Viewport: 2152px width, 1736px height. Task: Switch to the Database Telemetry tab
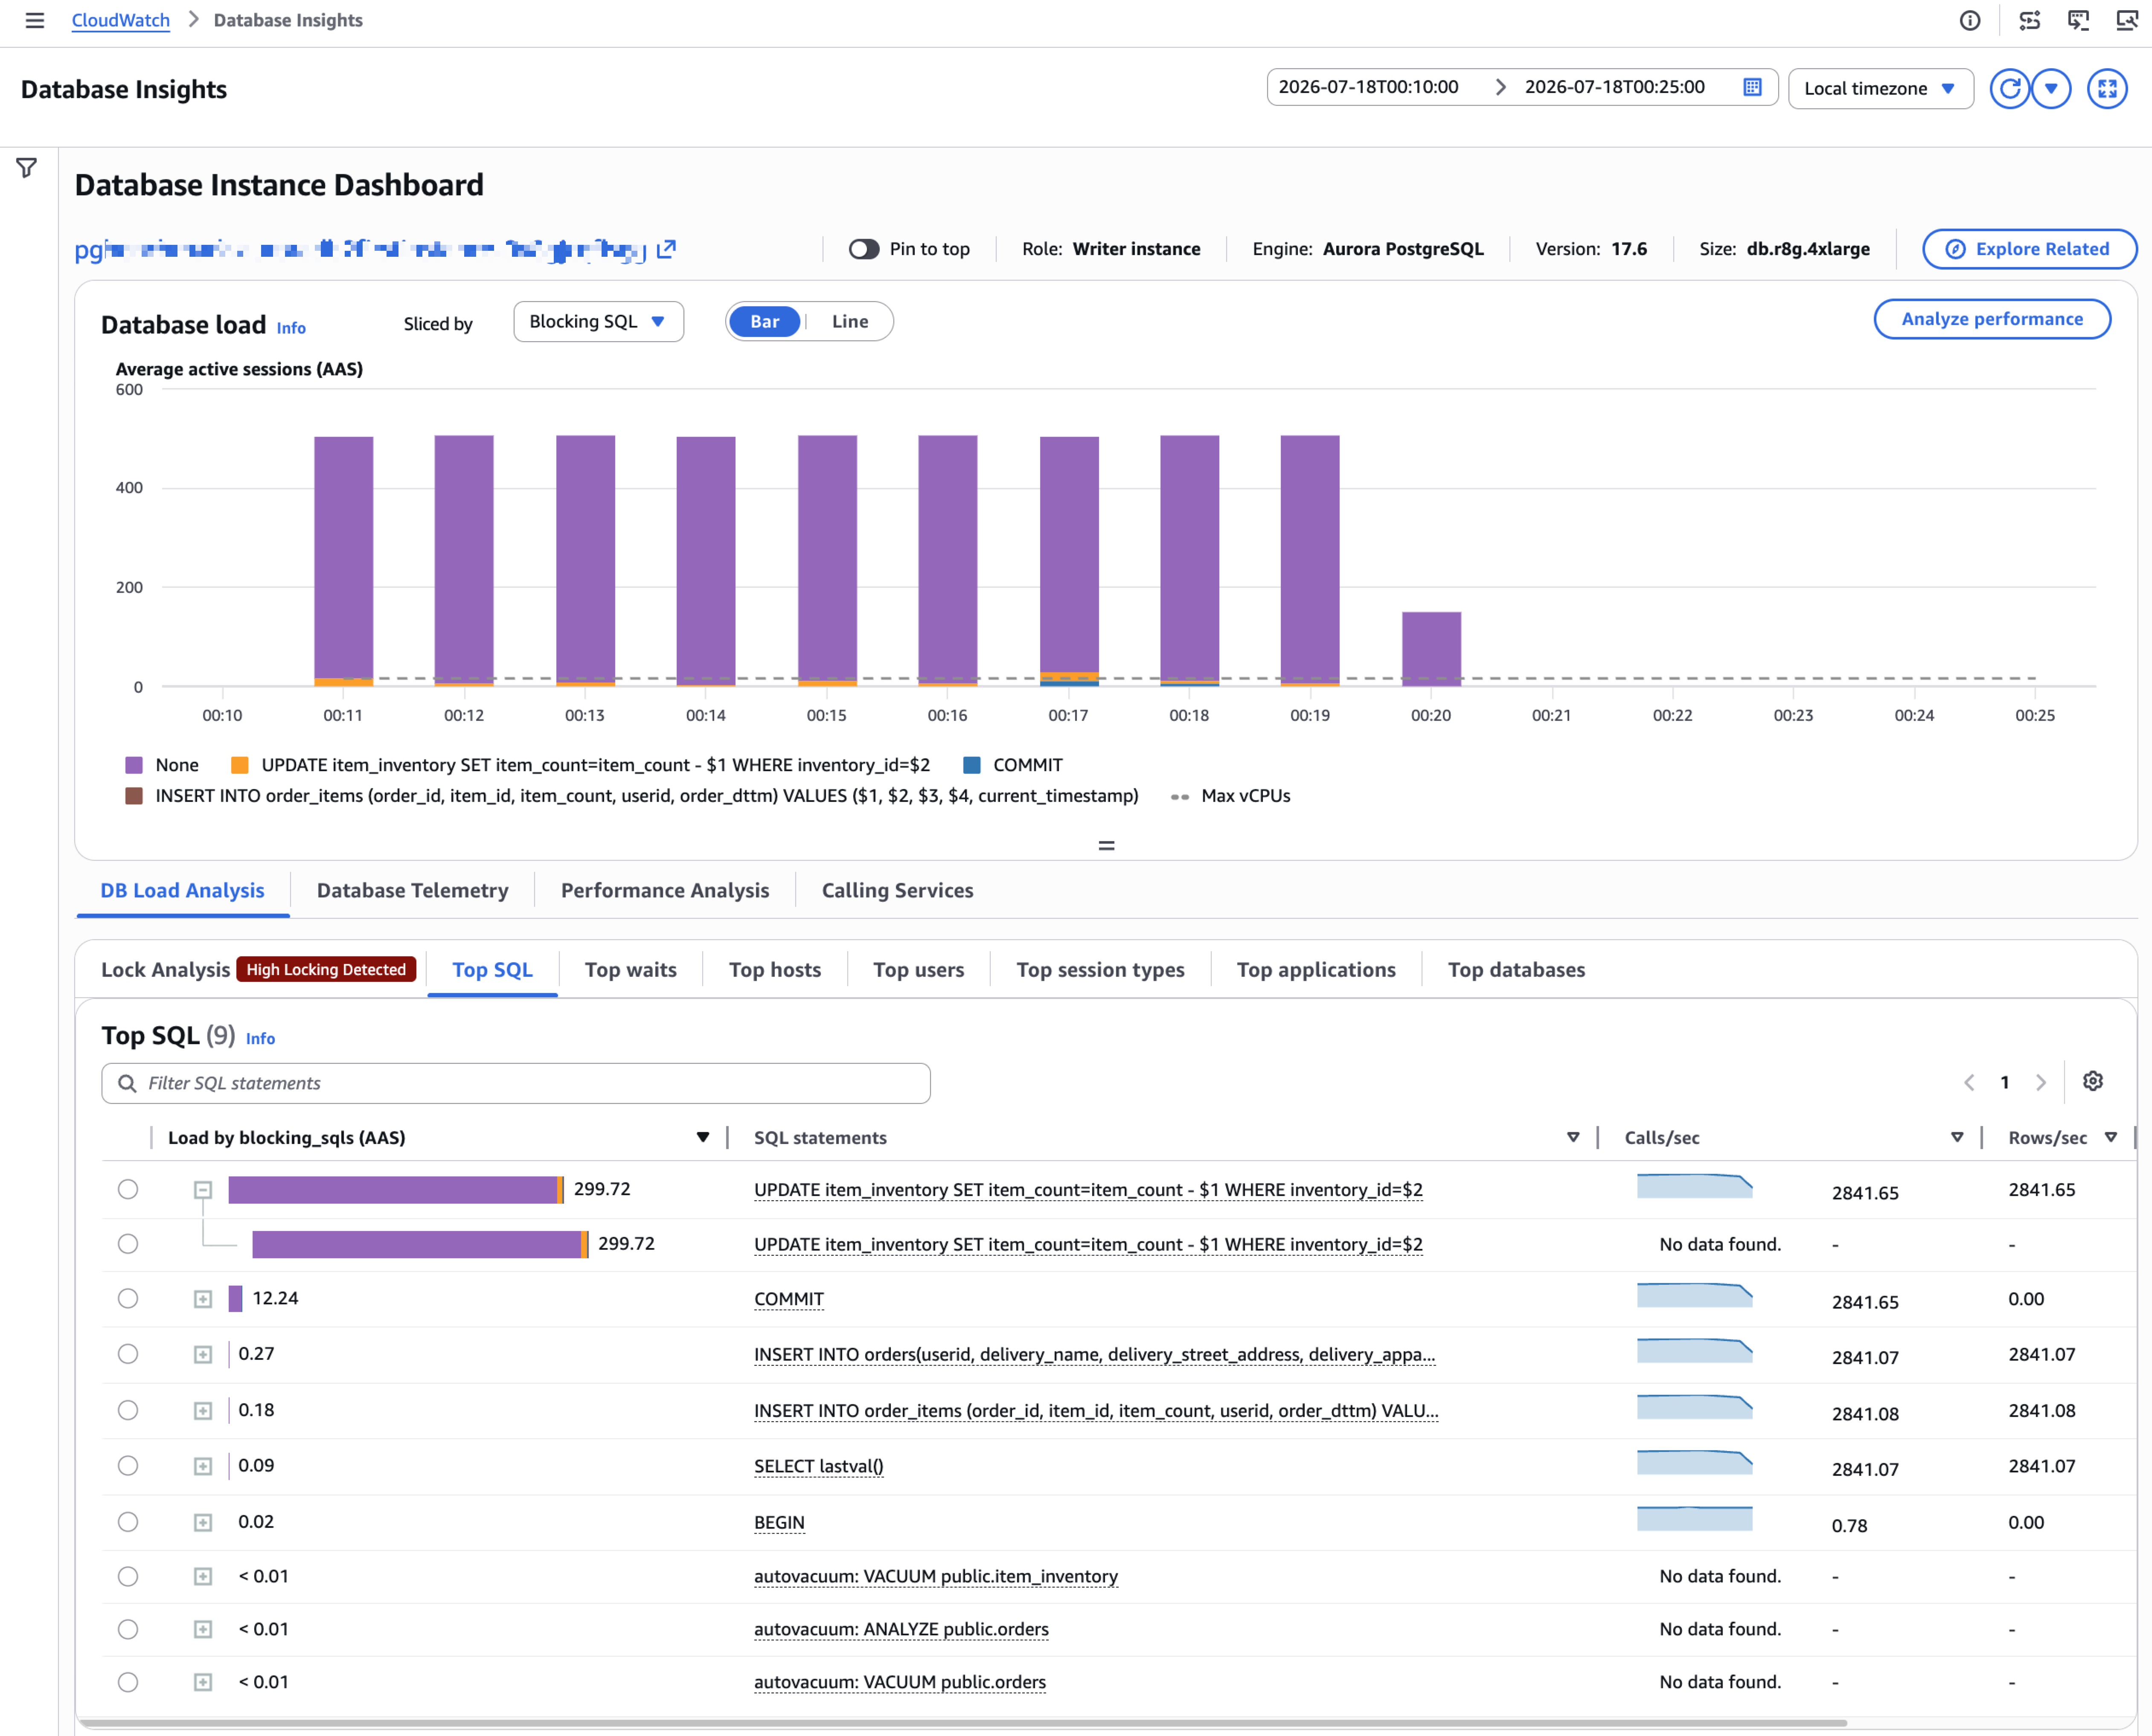click(x=412, y=890)
